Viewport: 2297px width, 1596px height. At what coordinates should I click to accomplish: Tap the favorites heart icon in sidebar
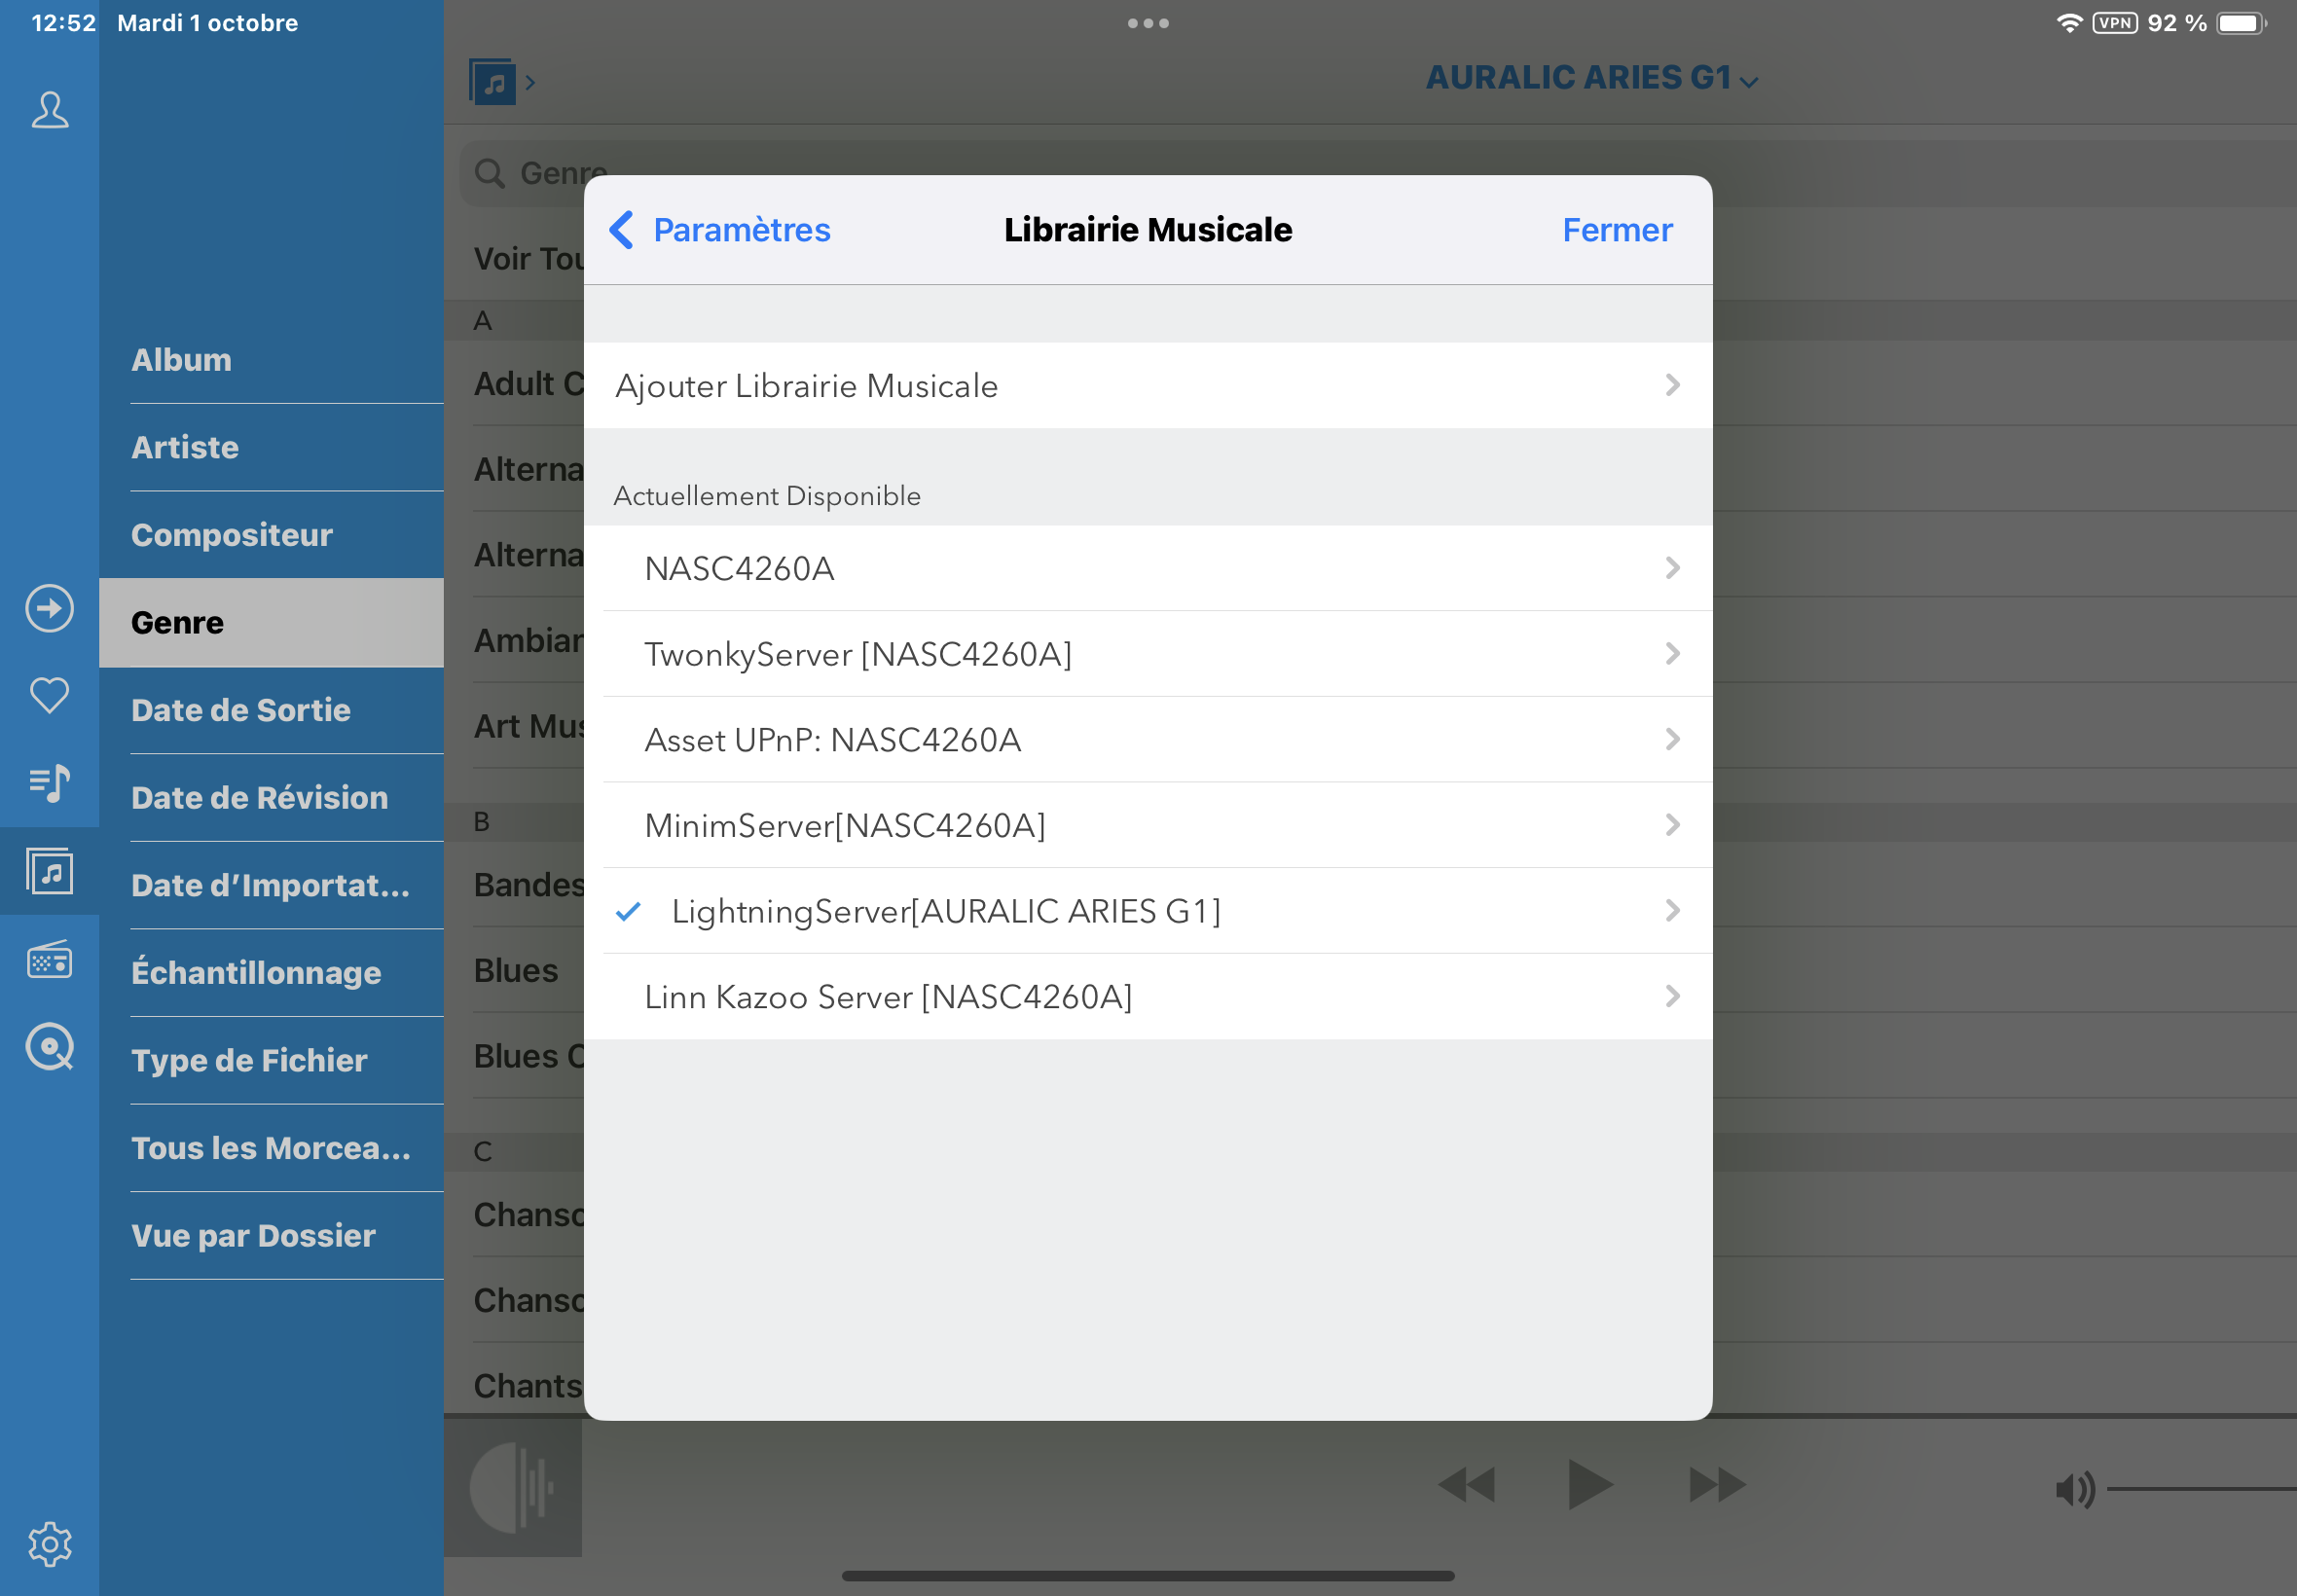50,695
